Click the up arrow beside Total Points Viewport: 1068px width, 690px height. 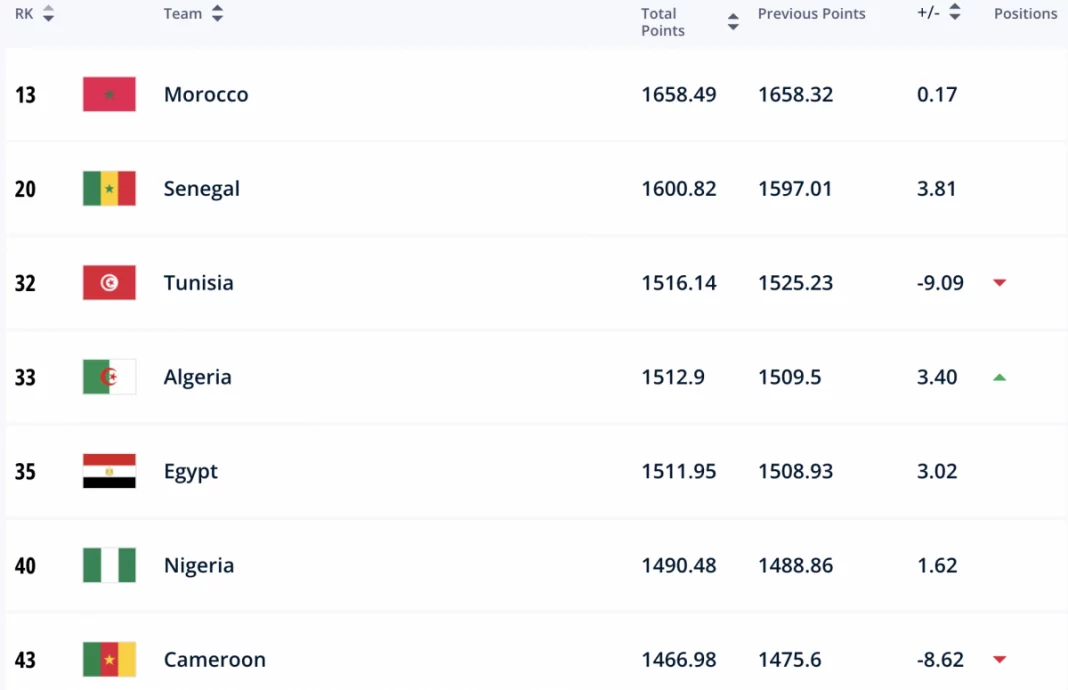pos(732,14)
